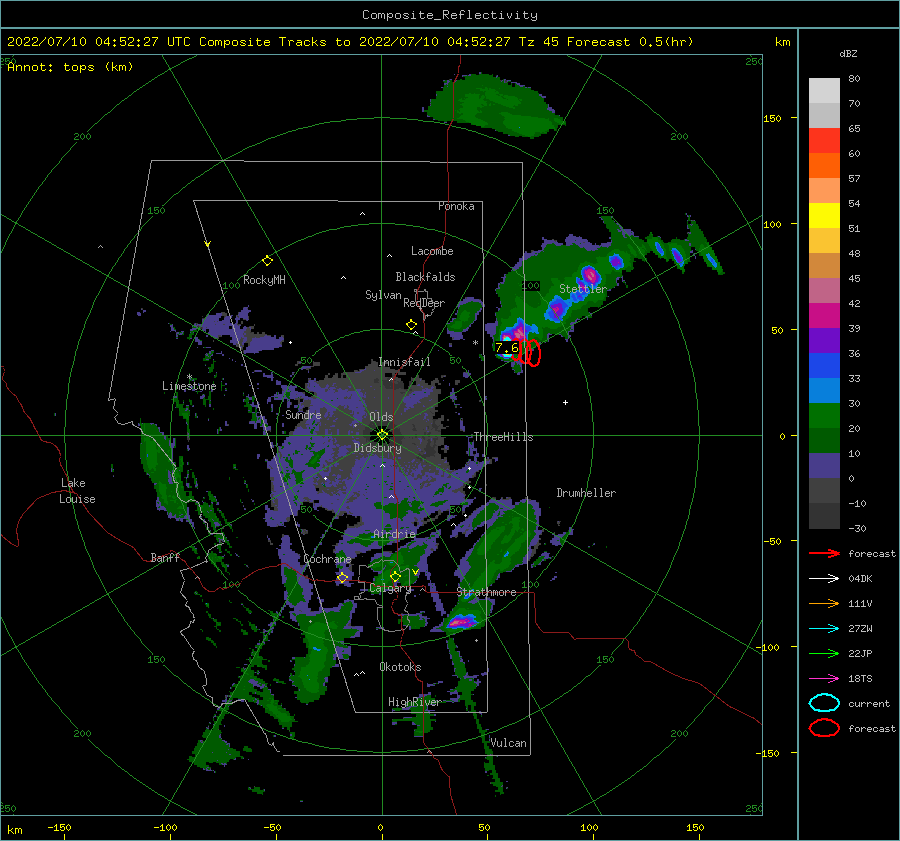Click the 'Annot: tops (km)' label
Image resolution: width=900 pixels, height=841 pixels.
(x=70, y=67)
